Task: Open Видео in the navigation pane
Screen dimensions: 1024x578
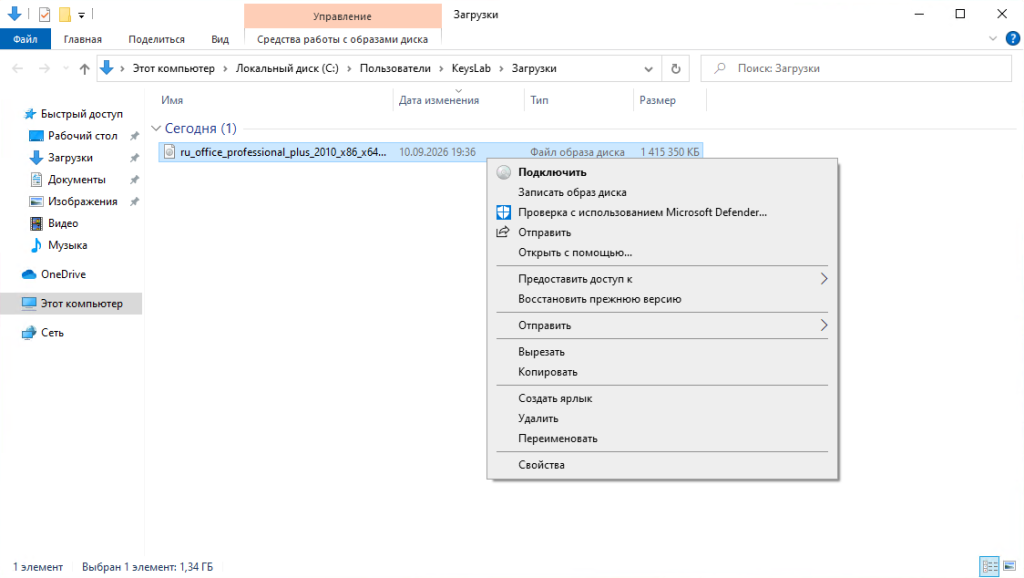Action: click(x=63, y=223)
